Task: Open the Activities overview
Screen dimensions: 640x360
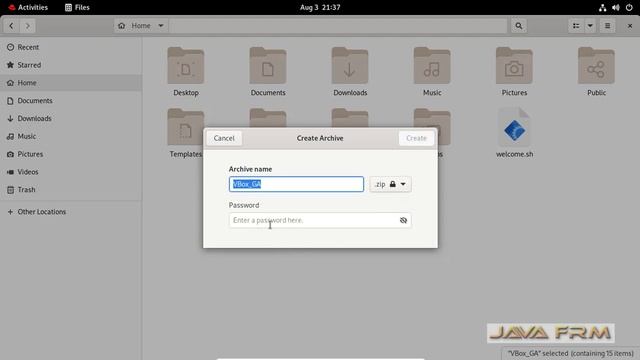Action: [28, 7]
